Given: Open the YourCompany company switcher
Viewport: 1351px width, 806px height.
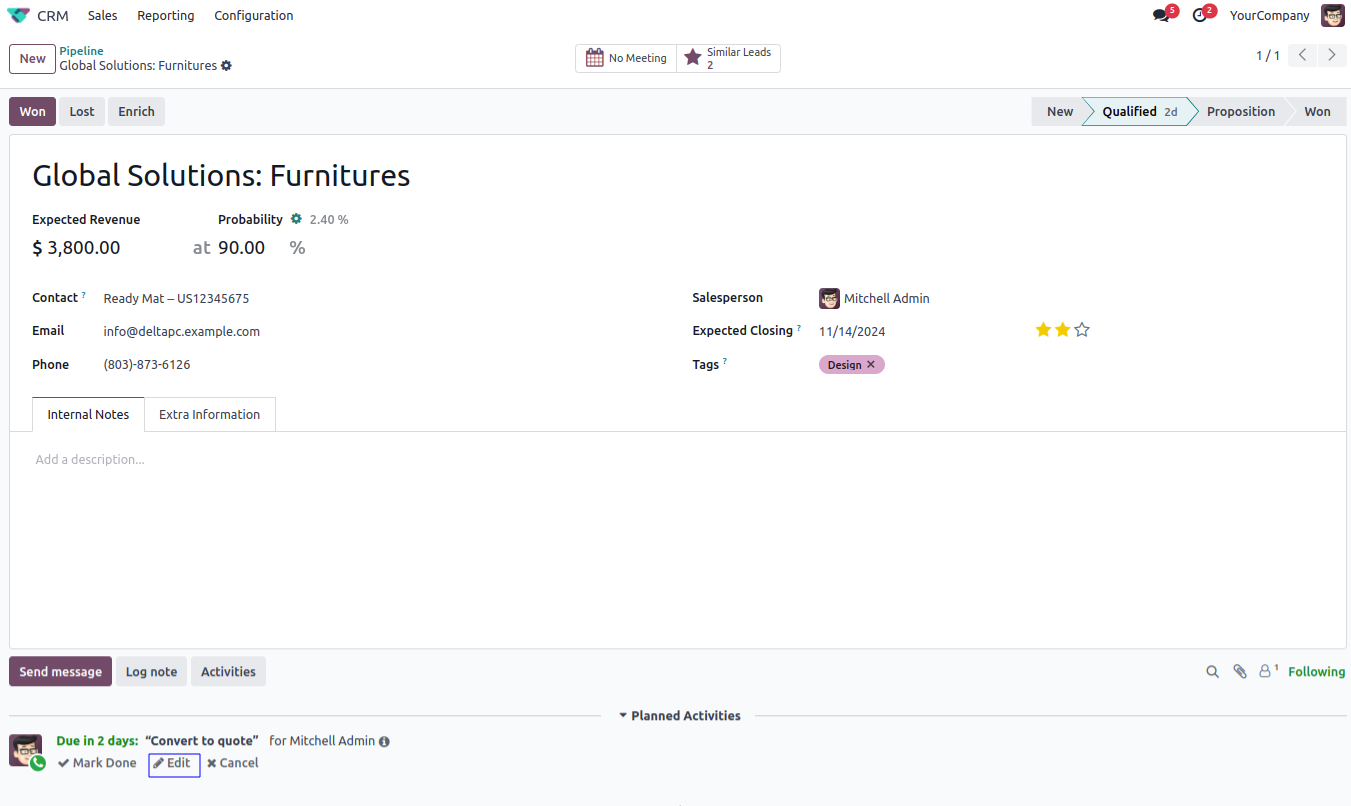Looking at the screenshot, I should (1269, 16).
